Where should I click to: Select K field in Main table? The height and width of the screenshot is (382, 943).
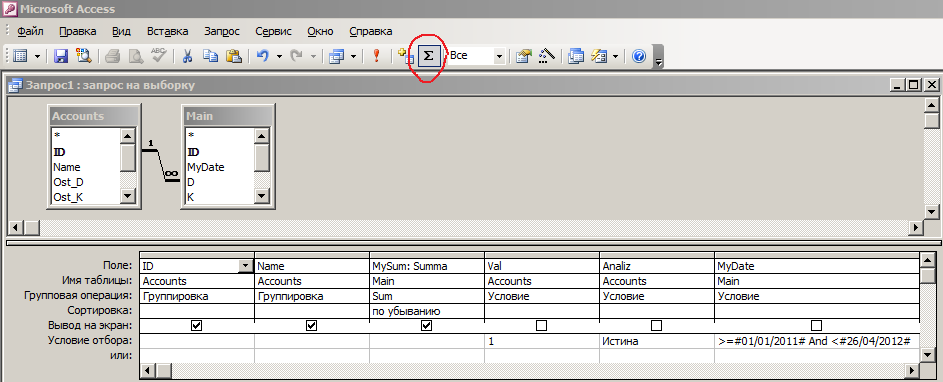(190, 197)
